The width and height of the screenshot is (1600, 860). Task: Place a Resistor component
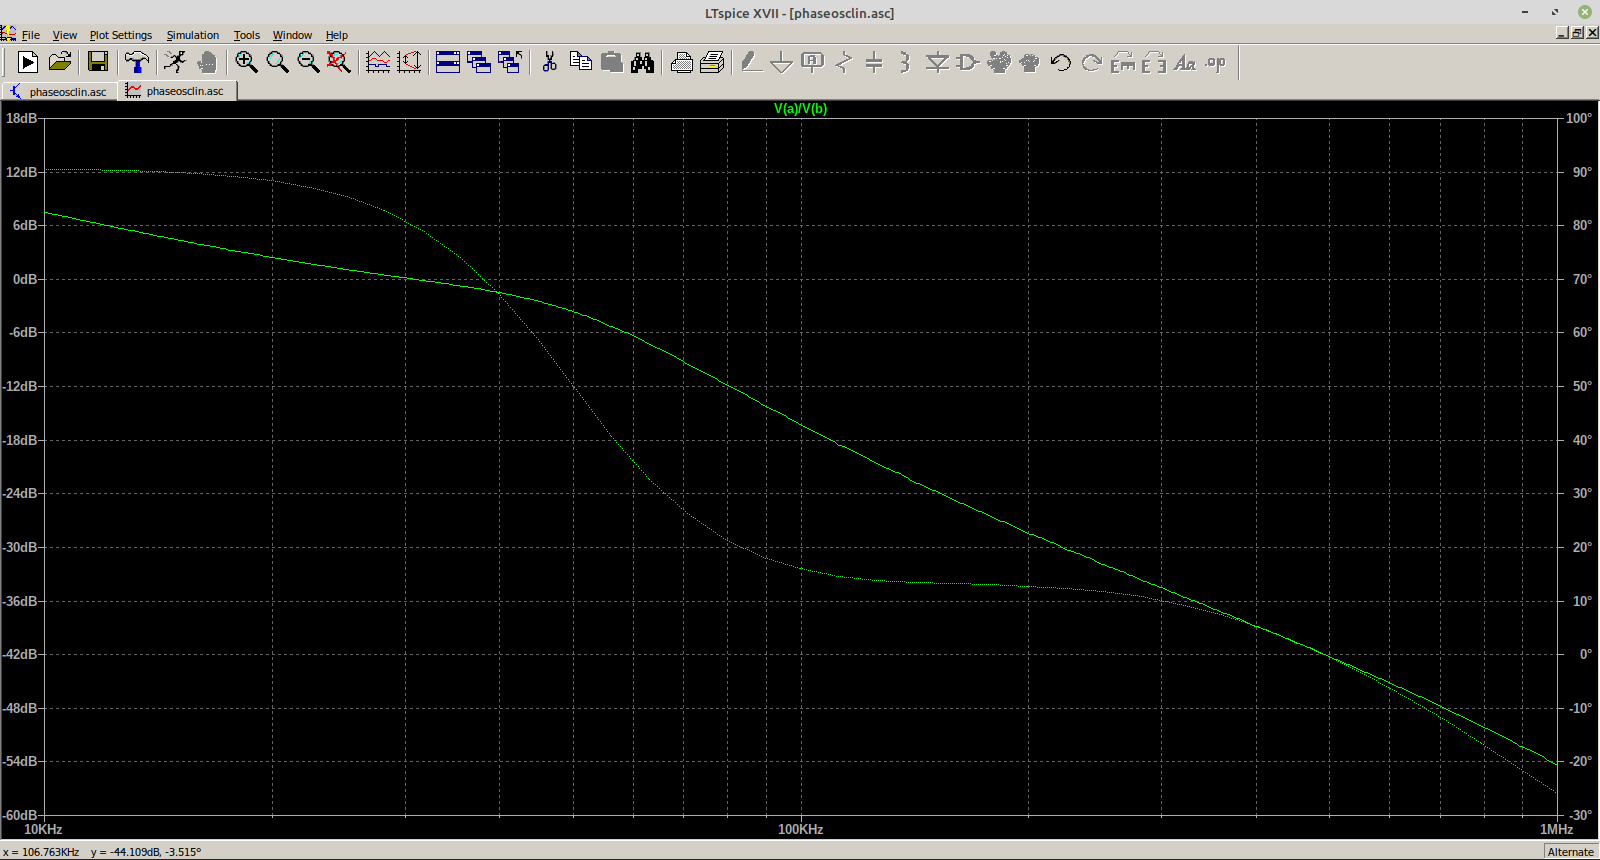[844, 62]
